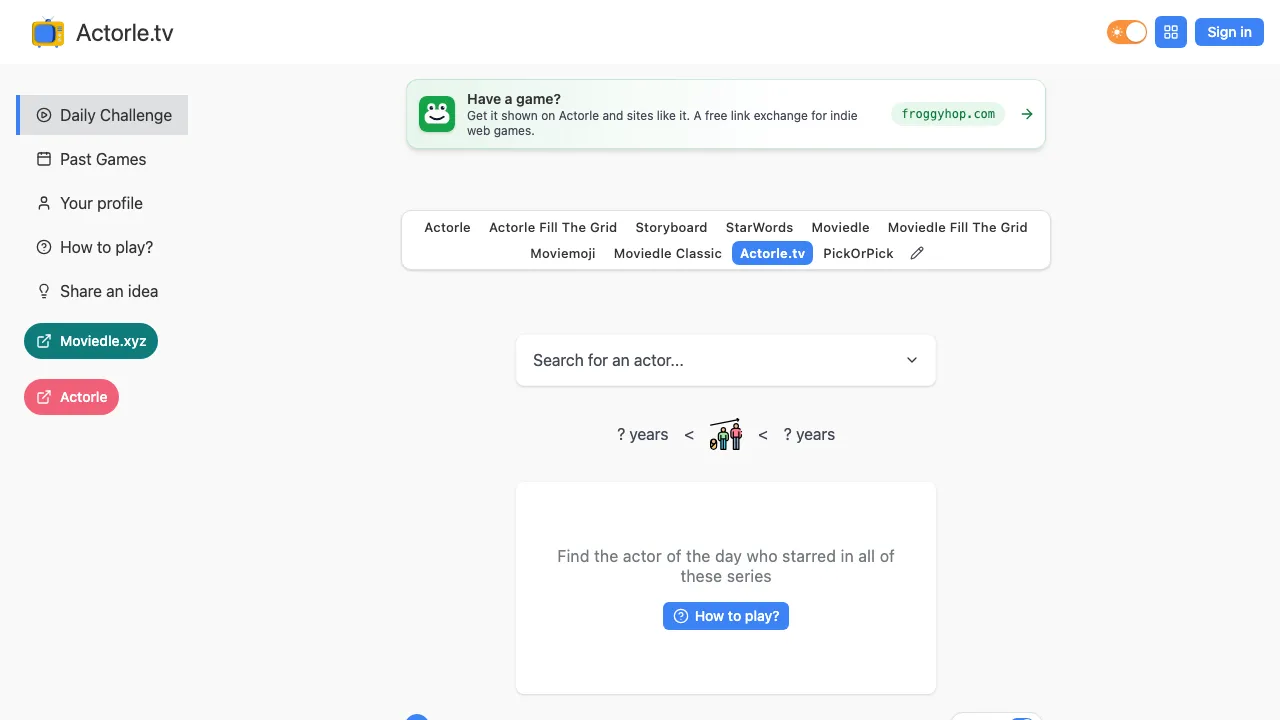Image resolution: width=1280 pixels, height=720 pixels.
Task: Click the arrow next to froggyhop.com
Action: 1027,114
